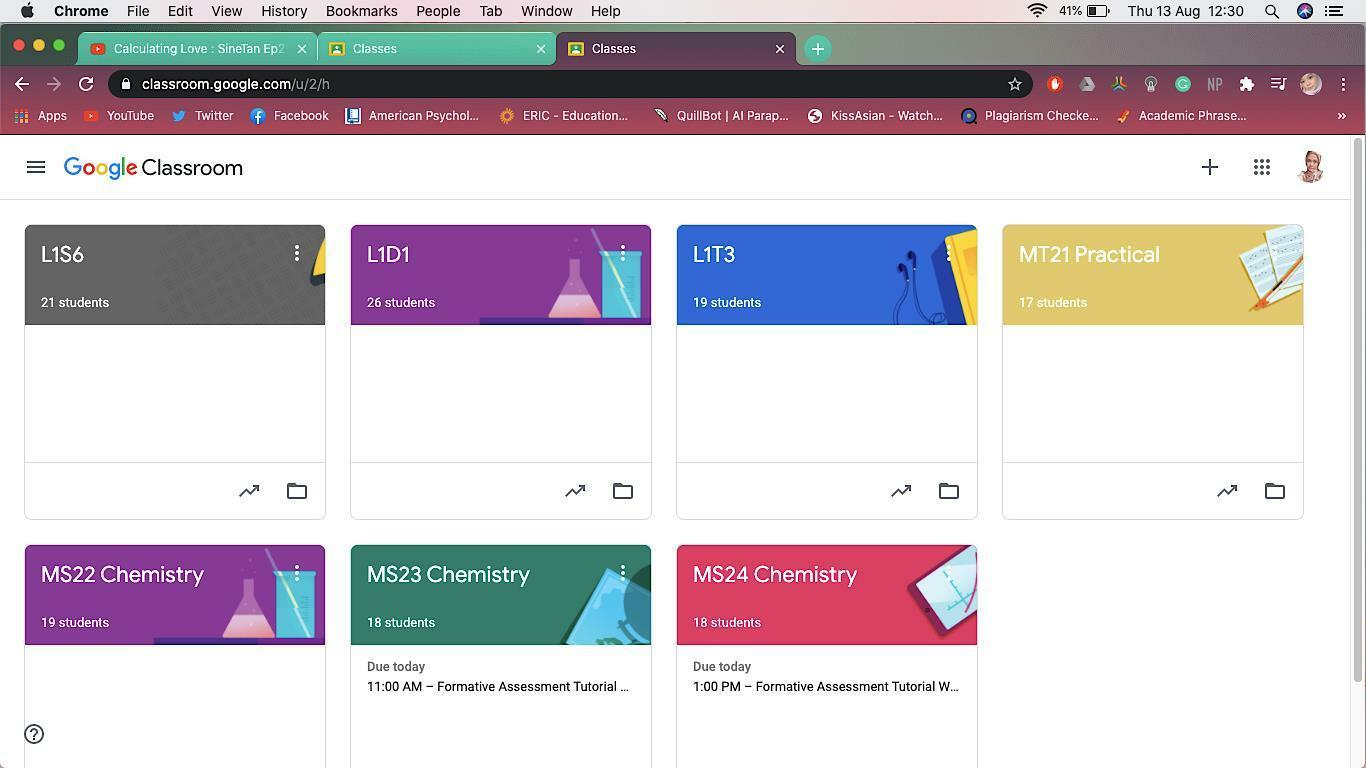Open Chrome's three-dot menu
Viewport: 1366px width, 768px height.
(x=1343, y=84)
